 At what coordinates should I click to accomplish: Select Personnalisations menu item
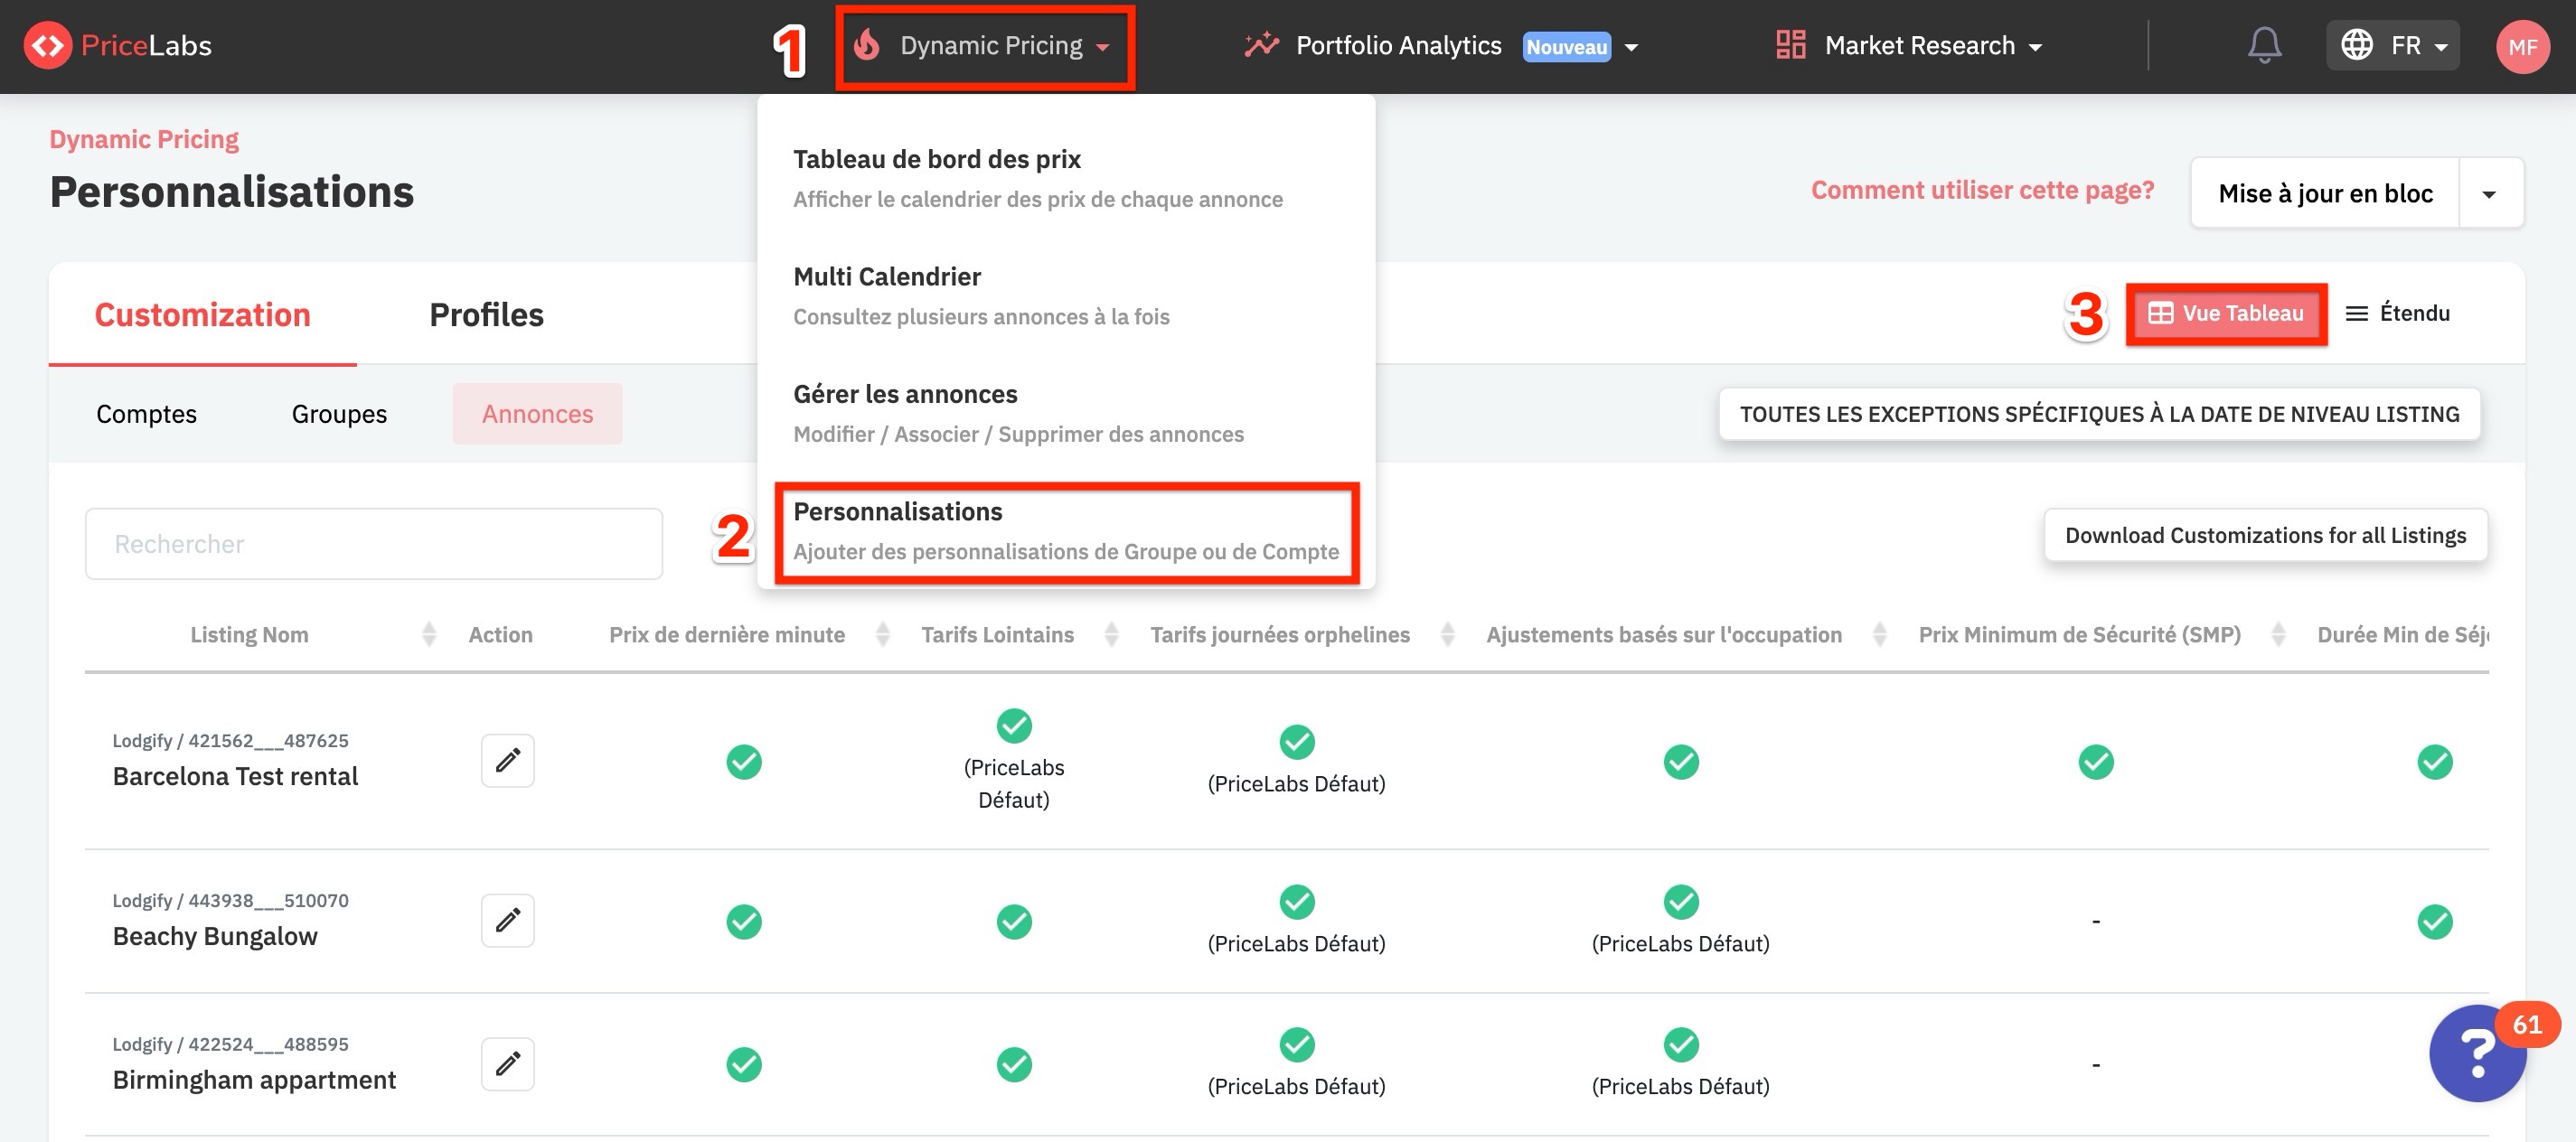coord(1066,531)
